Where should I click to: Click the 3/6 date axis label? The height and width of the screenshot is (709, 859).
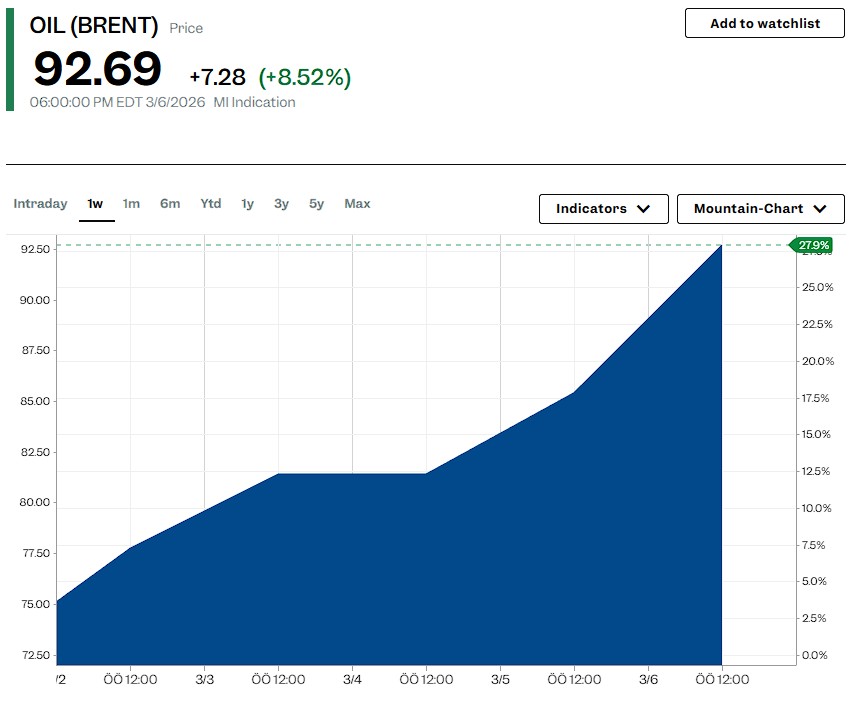click(x=648, y=679)
